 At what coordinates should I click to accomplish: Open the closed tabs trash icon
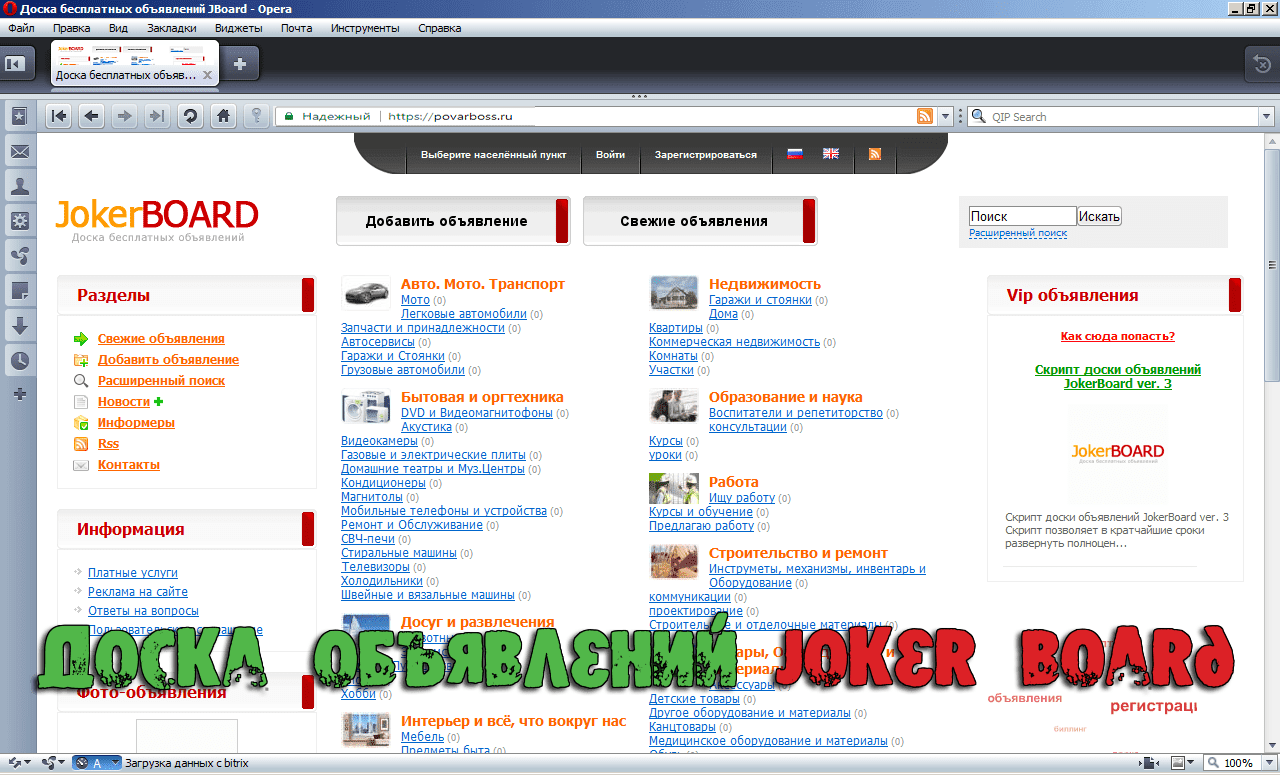coord(1262,64)
